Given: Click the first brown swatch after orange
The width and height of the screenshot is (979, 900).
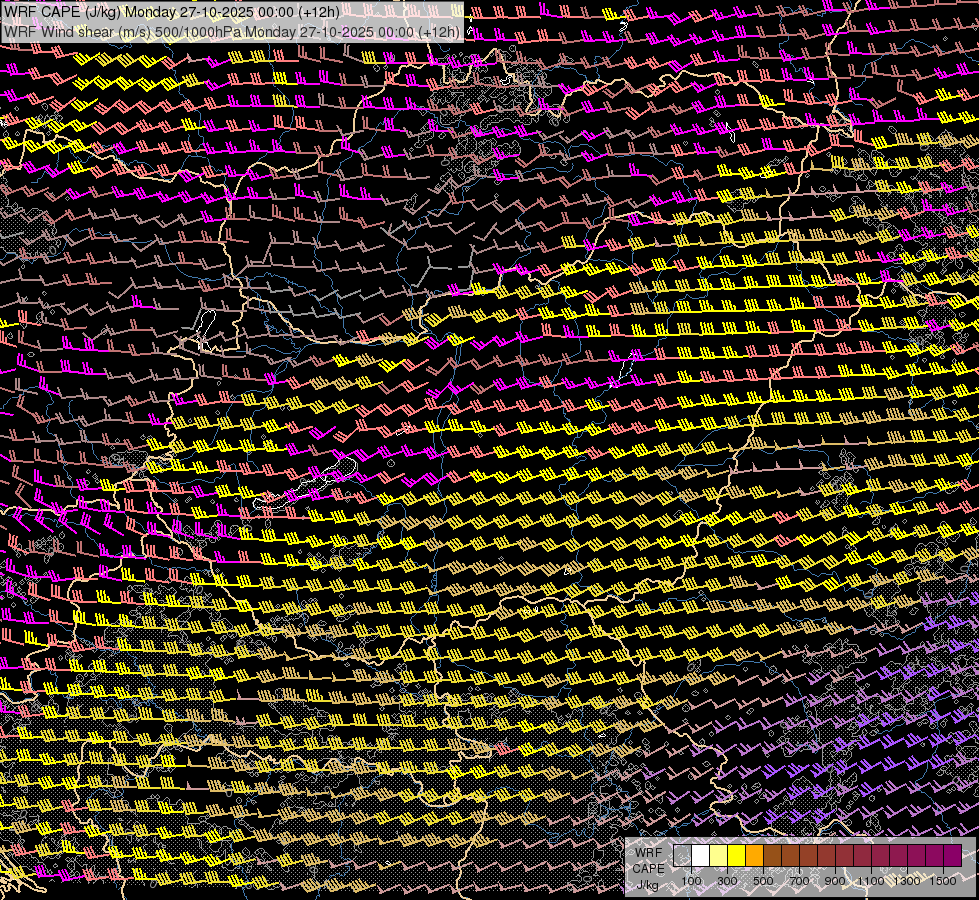Looking at the screenshot, I should click(x=772, y=856).
